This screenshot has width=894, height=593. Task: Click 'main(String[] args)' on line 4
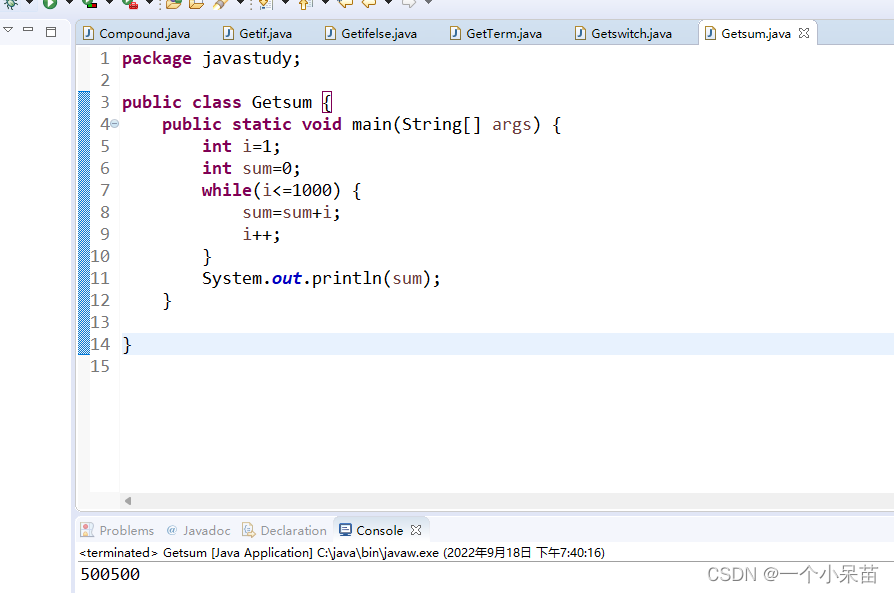[446, 124]
